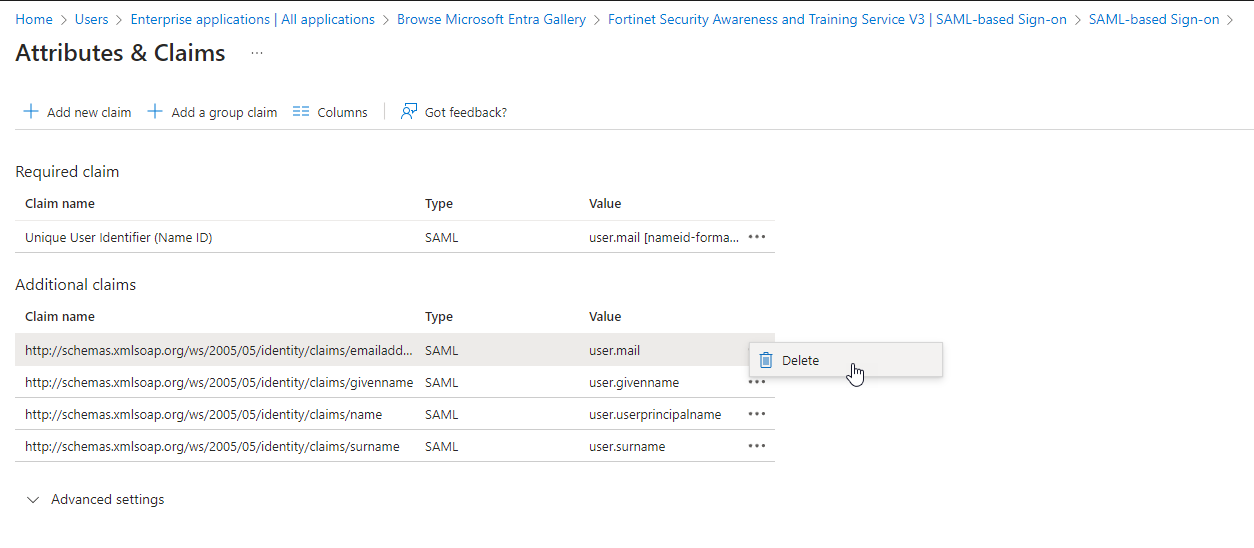Open ellipsis menu for Unique User Identifier row

coord(757,237)
